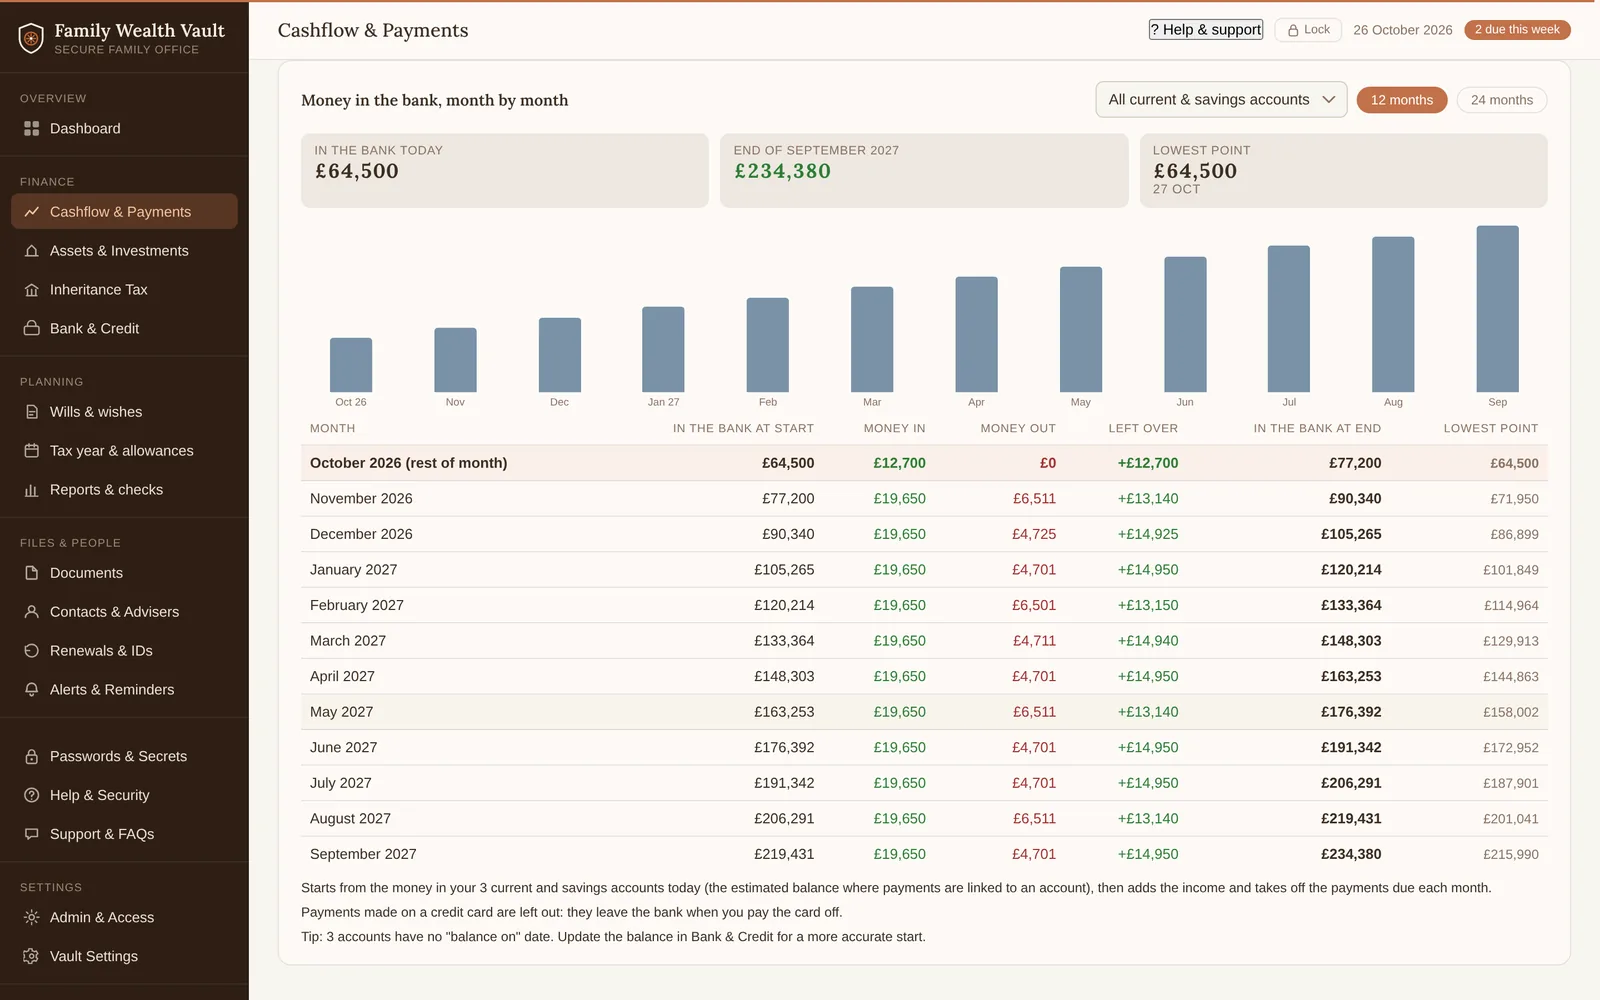Screen dimensions: 1600x1000
Task: Click the Reports & checks bar icon
Action: (x=32, y=490)
